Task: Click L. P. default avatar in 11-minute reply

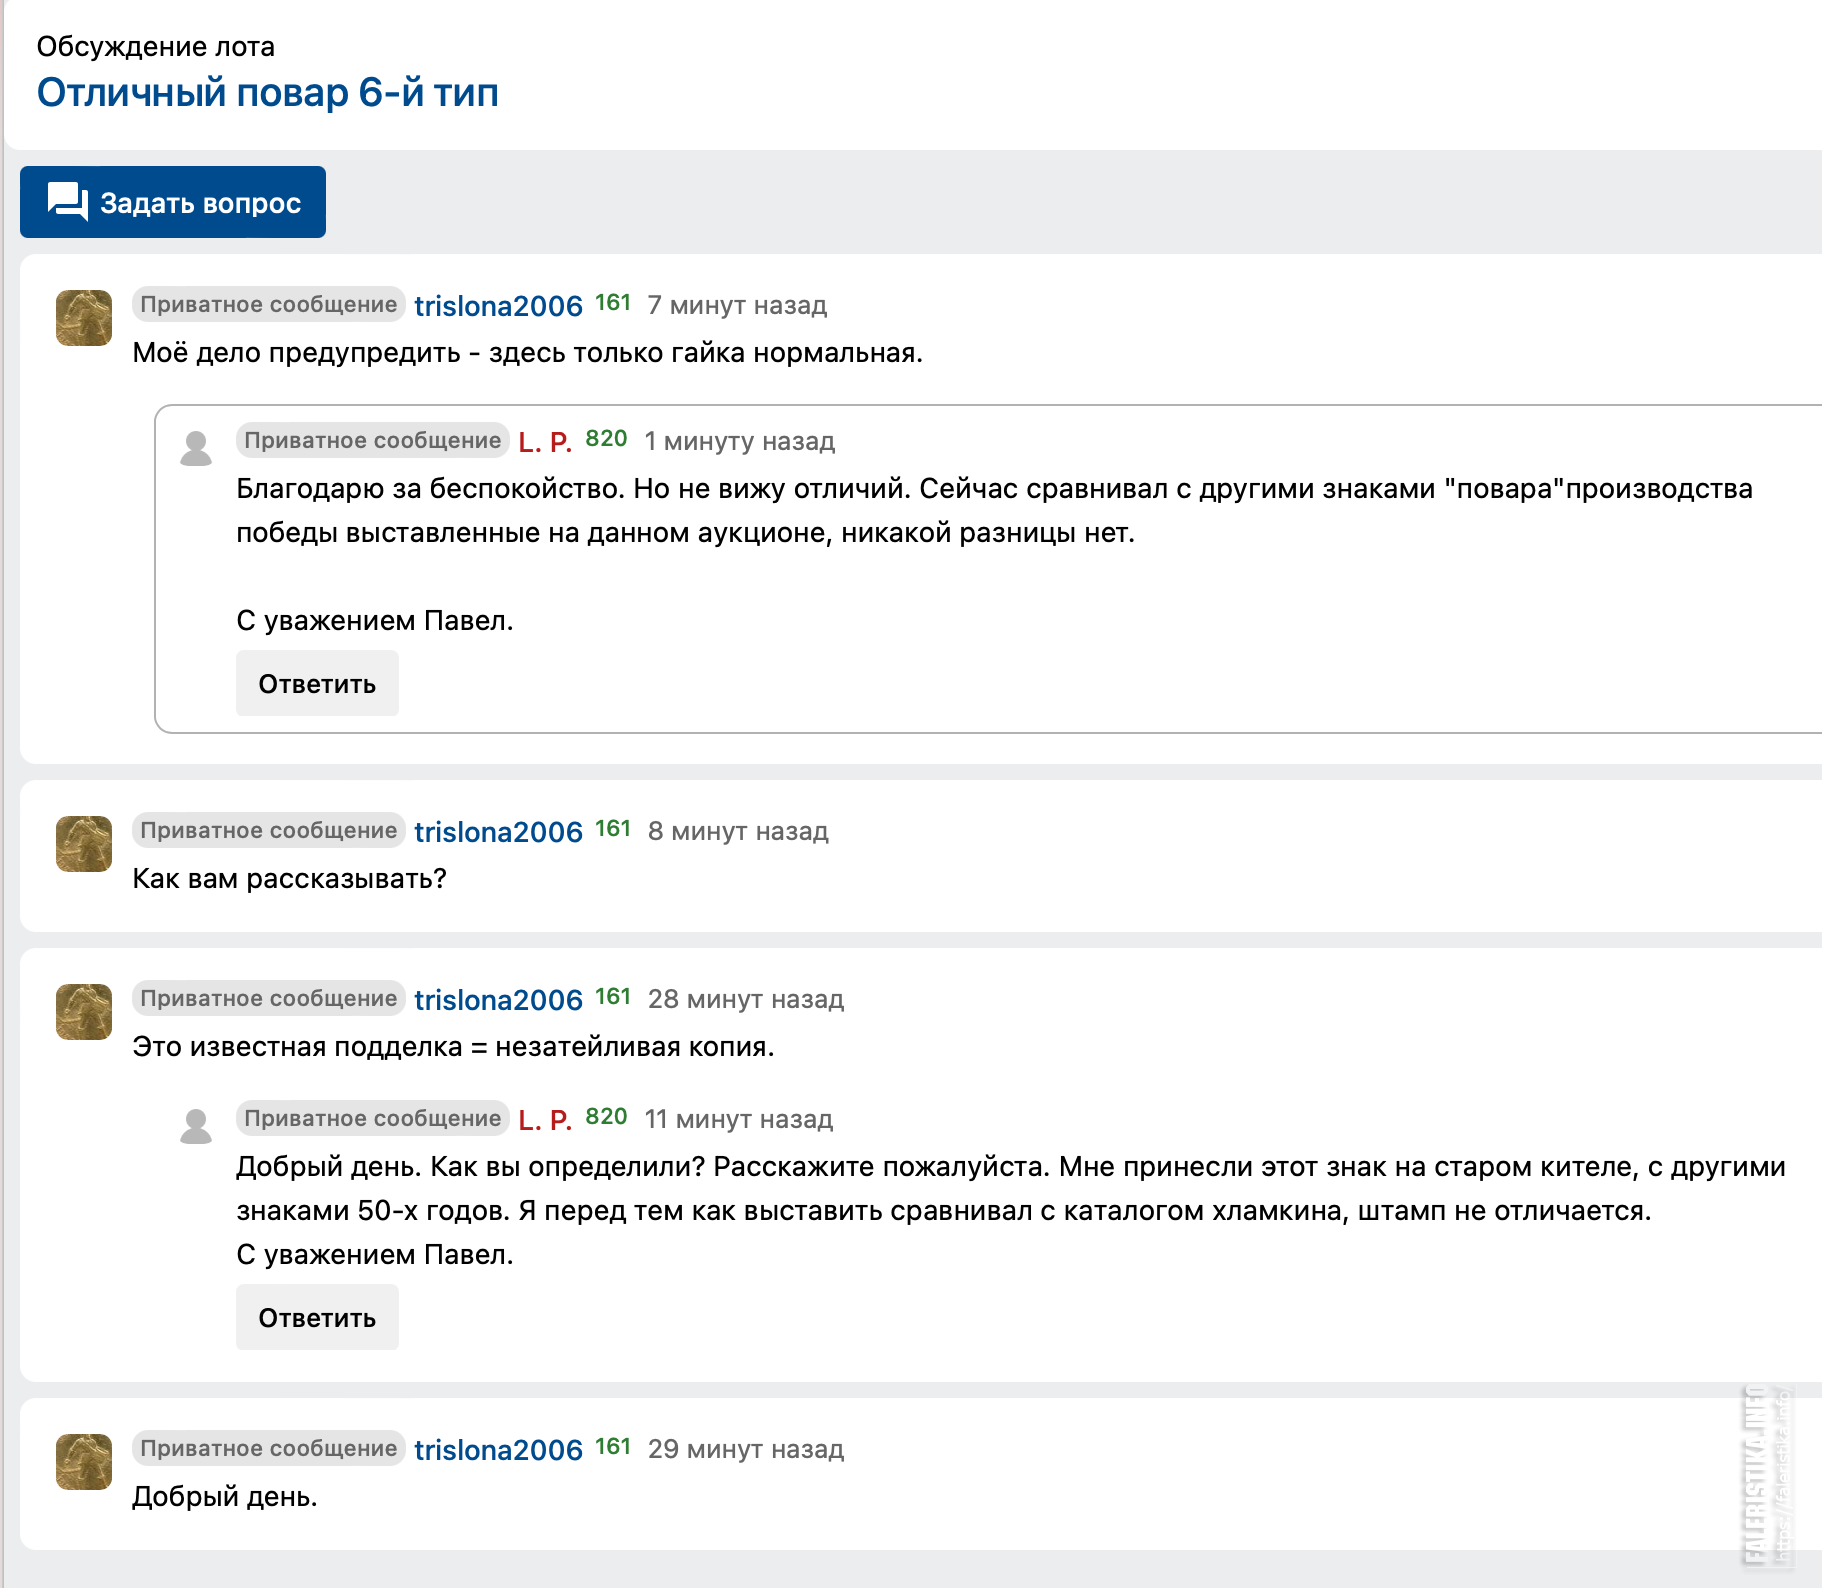Action: point(196,1126)
